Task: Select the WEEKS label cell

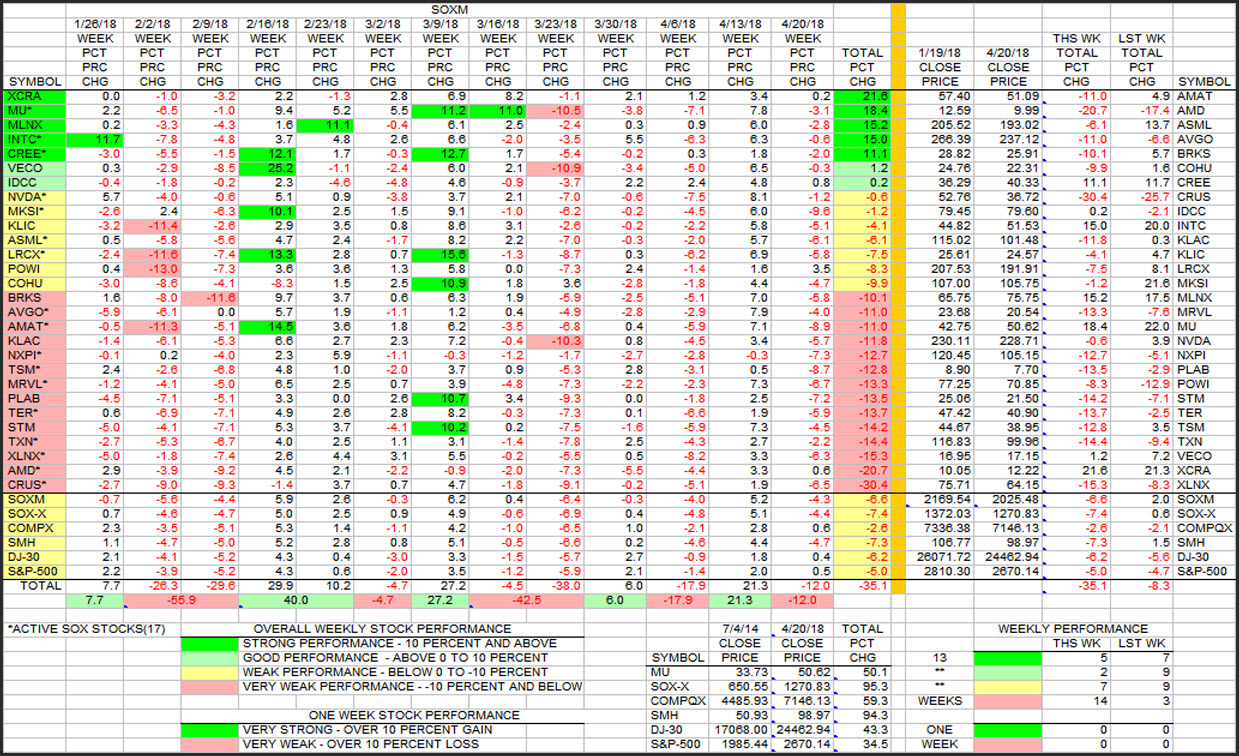Action: [x=940, y=701]
